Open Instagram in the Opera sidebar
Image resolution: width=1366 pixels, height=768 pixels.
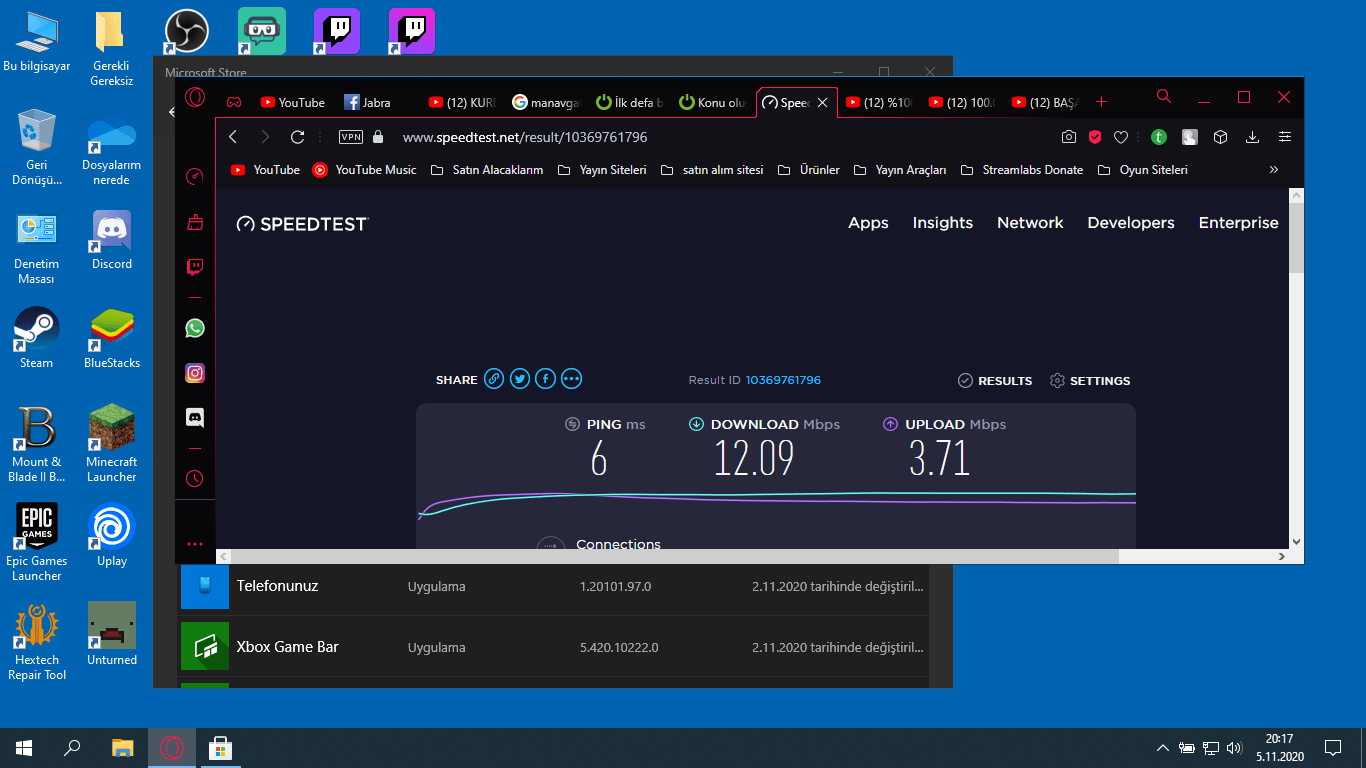195,373
